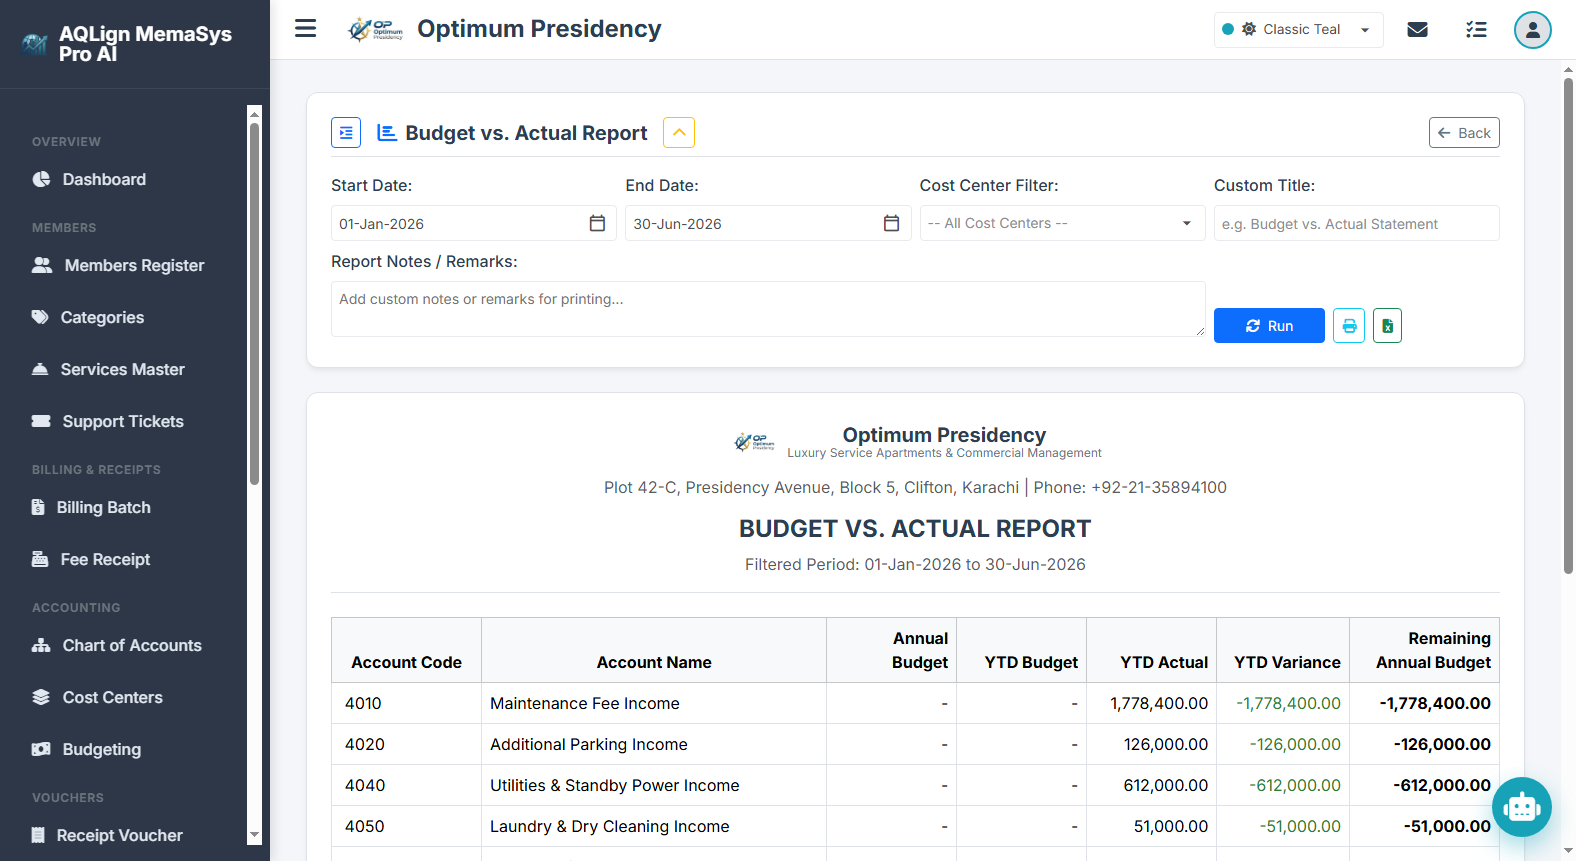The height and width of the screenshot is (861, 1576).
Task: Open Services Master menu item
Action: pyautogui.click(x=124, y=369)
